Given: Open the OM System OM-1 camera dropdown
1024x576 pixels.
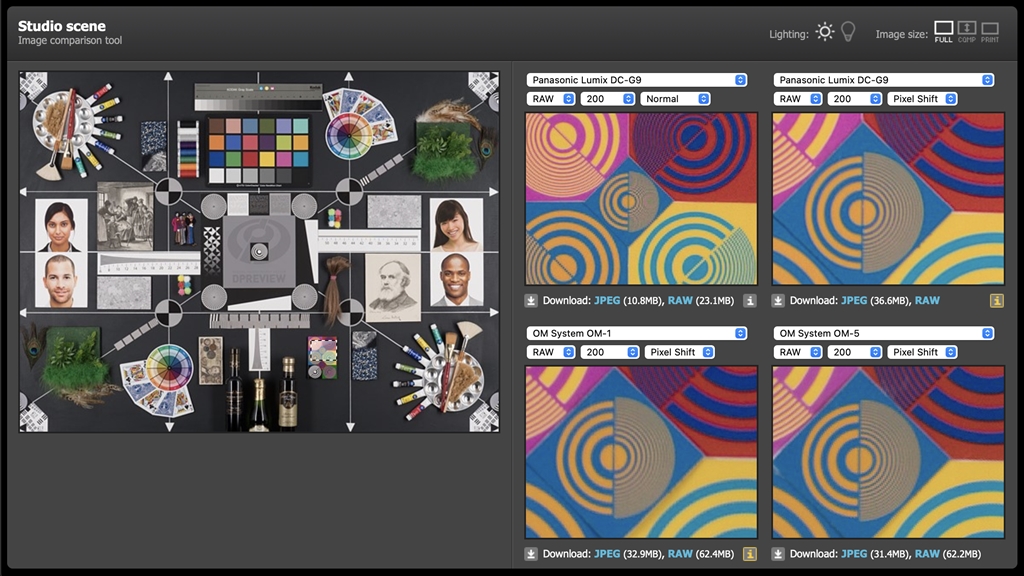Looking at the screenshot, I should [x=637, y=333].
